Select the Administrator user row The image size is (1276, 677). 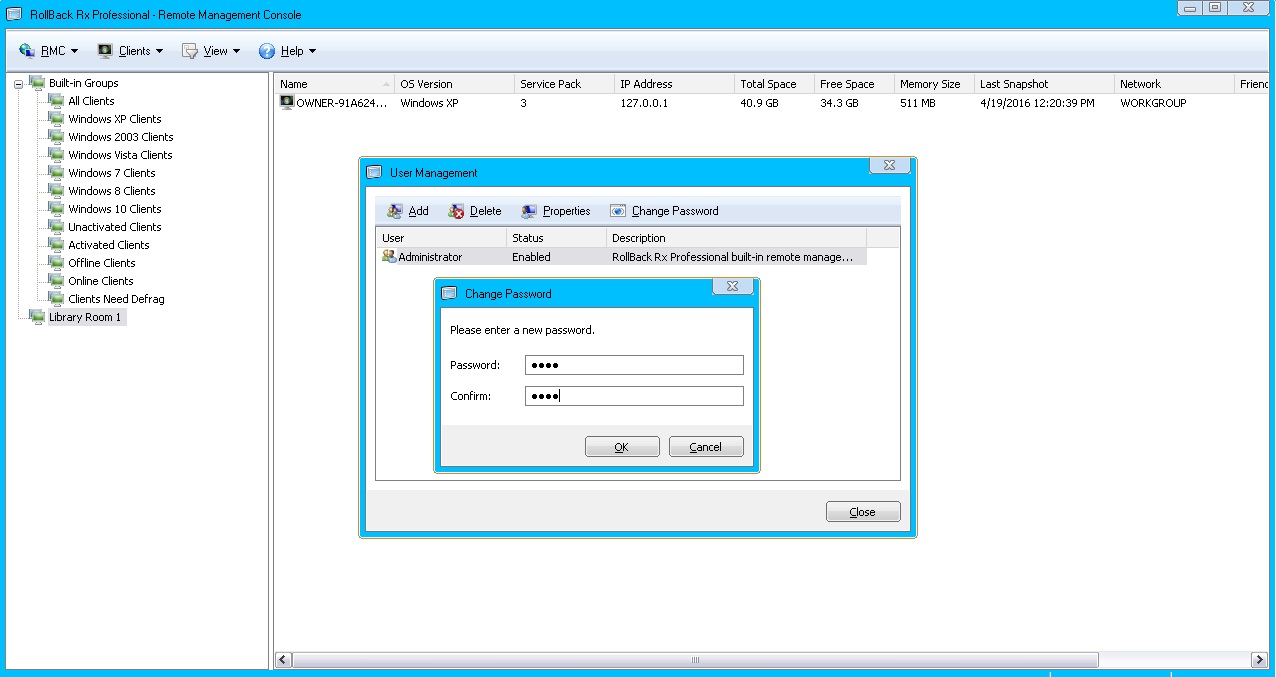pyautogui.click(x=622, y=257)
